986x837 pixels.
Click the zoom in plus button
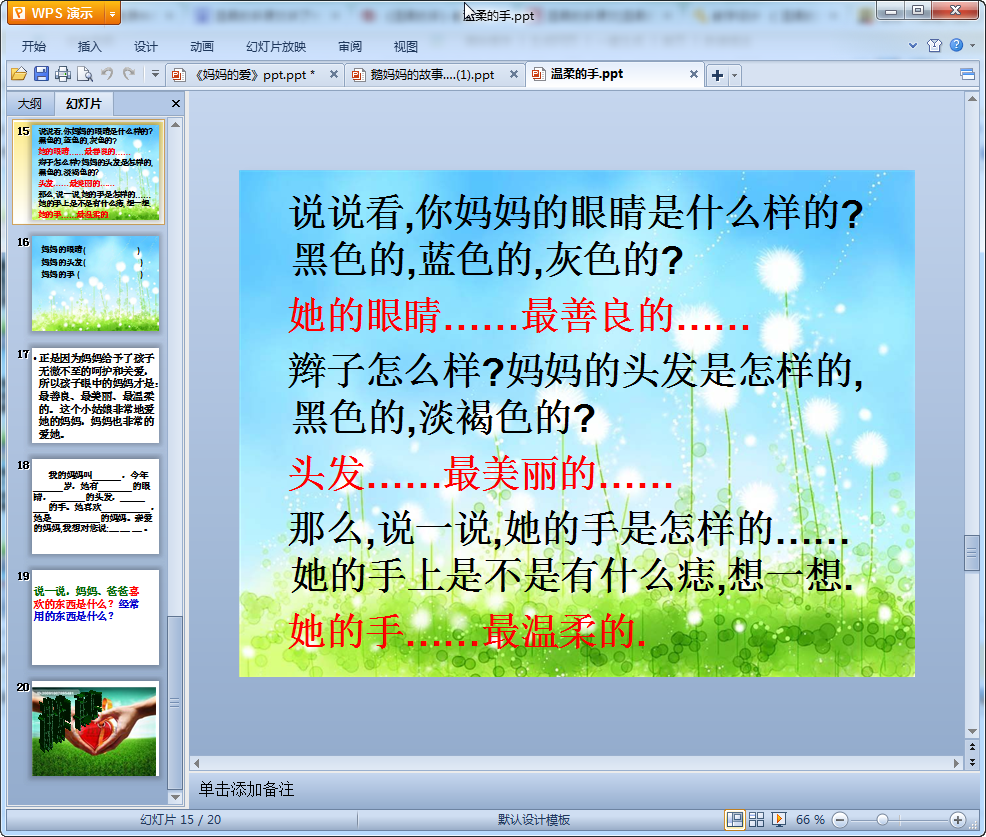(957, 820)
